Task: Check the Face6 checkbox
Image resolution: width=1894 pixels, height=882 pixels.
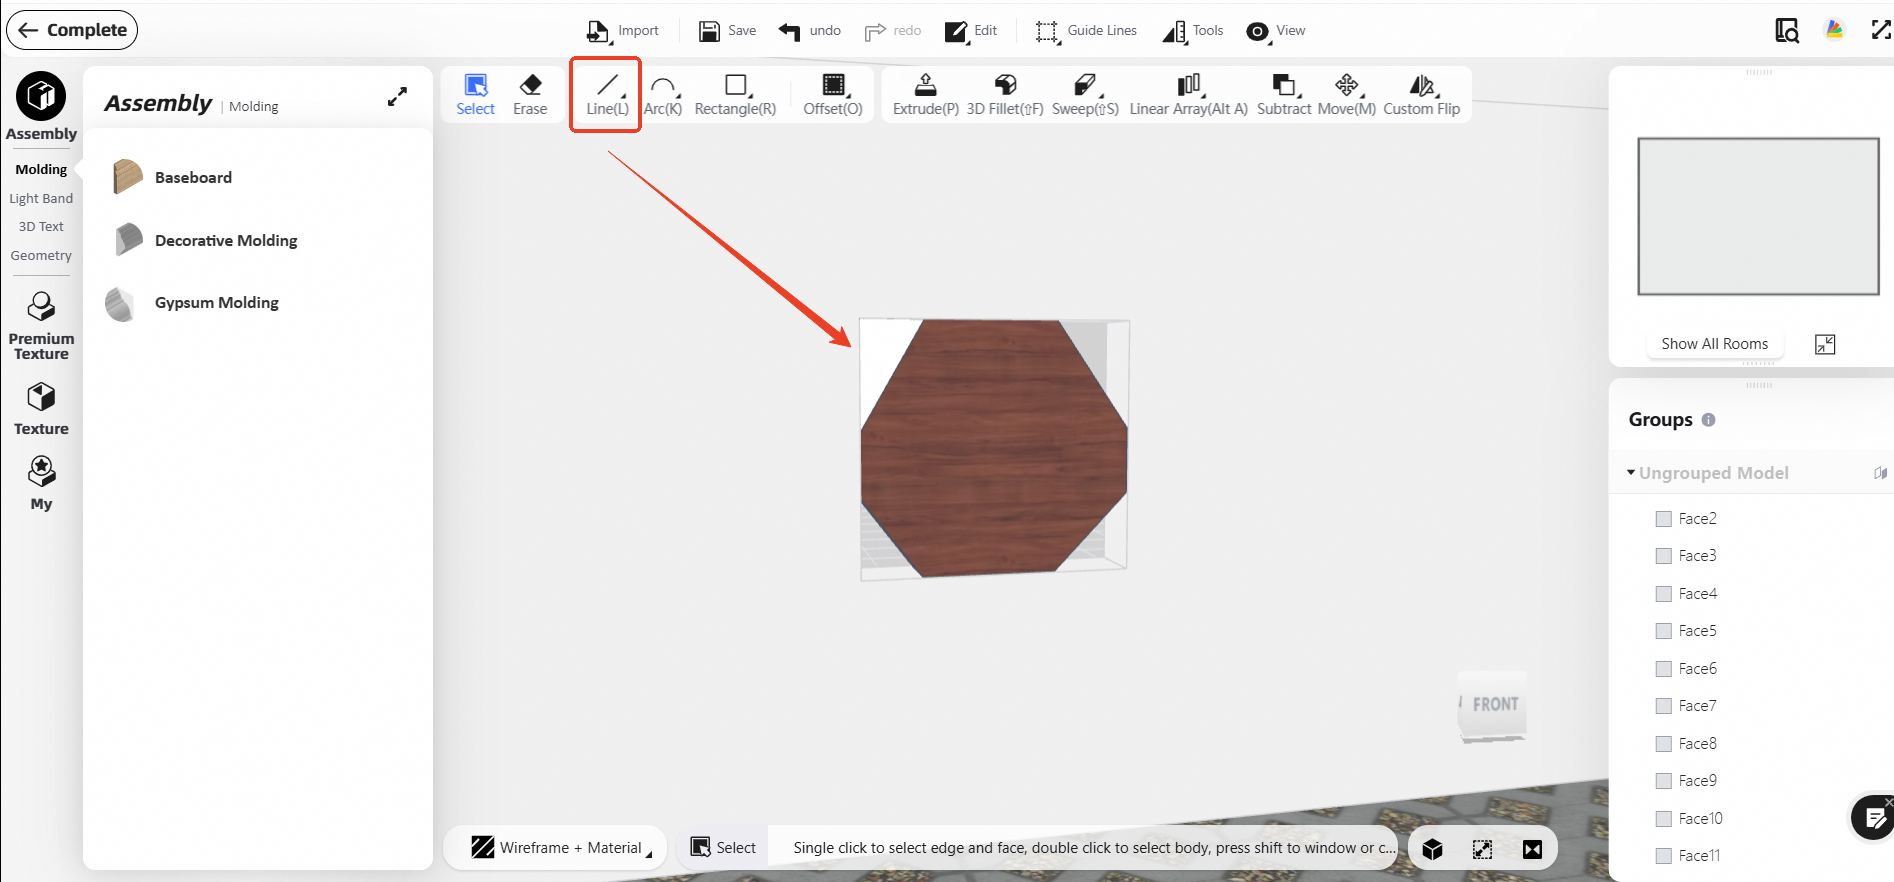Action: coord(1664,669)
